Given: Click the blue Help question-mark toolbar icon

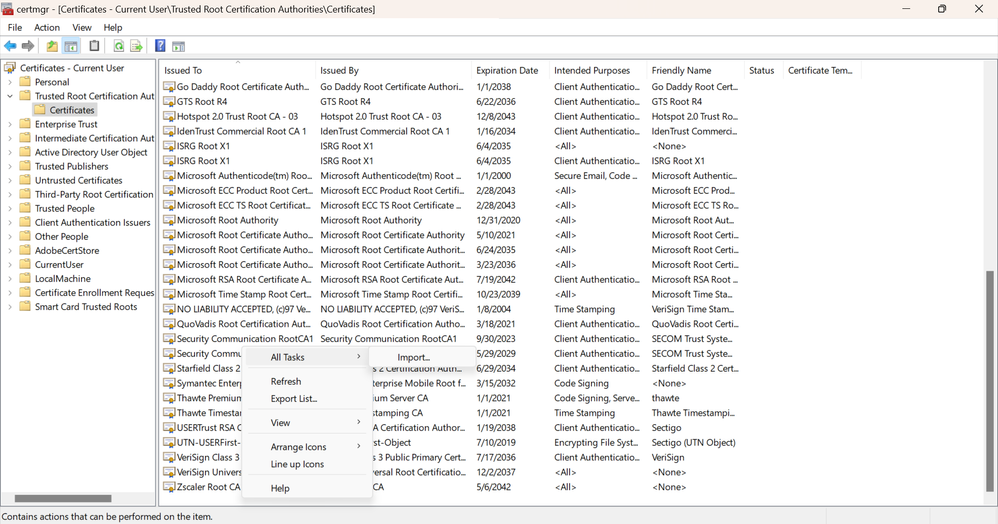Looking at the screenshot, I should tap(160, 46).
